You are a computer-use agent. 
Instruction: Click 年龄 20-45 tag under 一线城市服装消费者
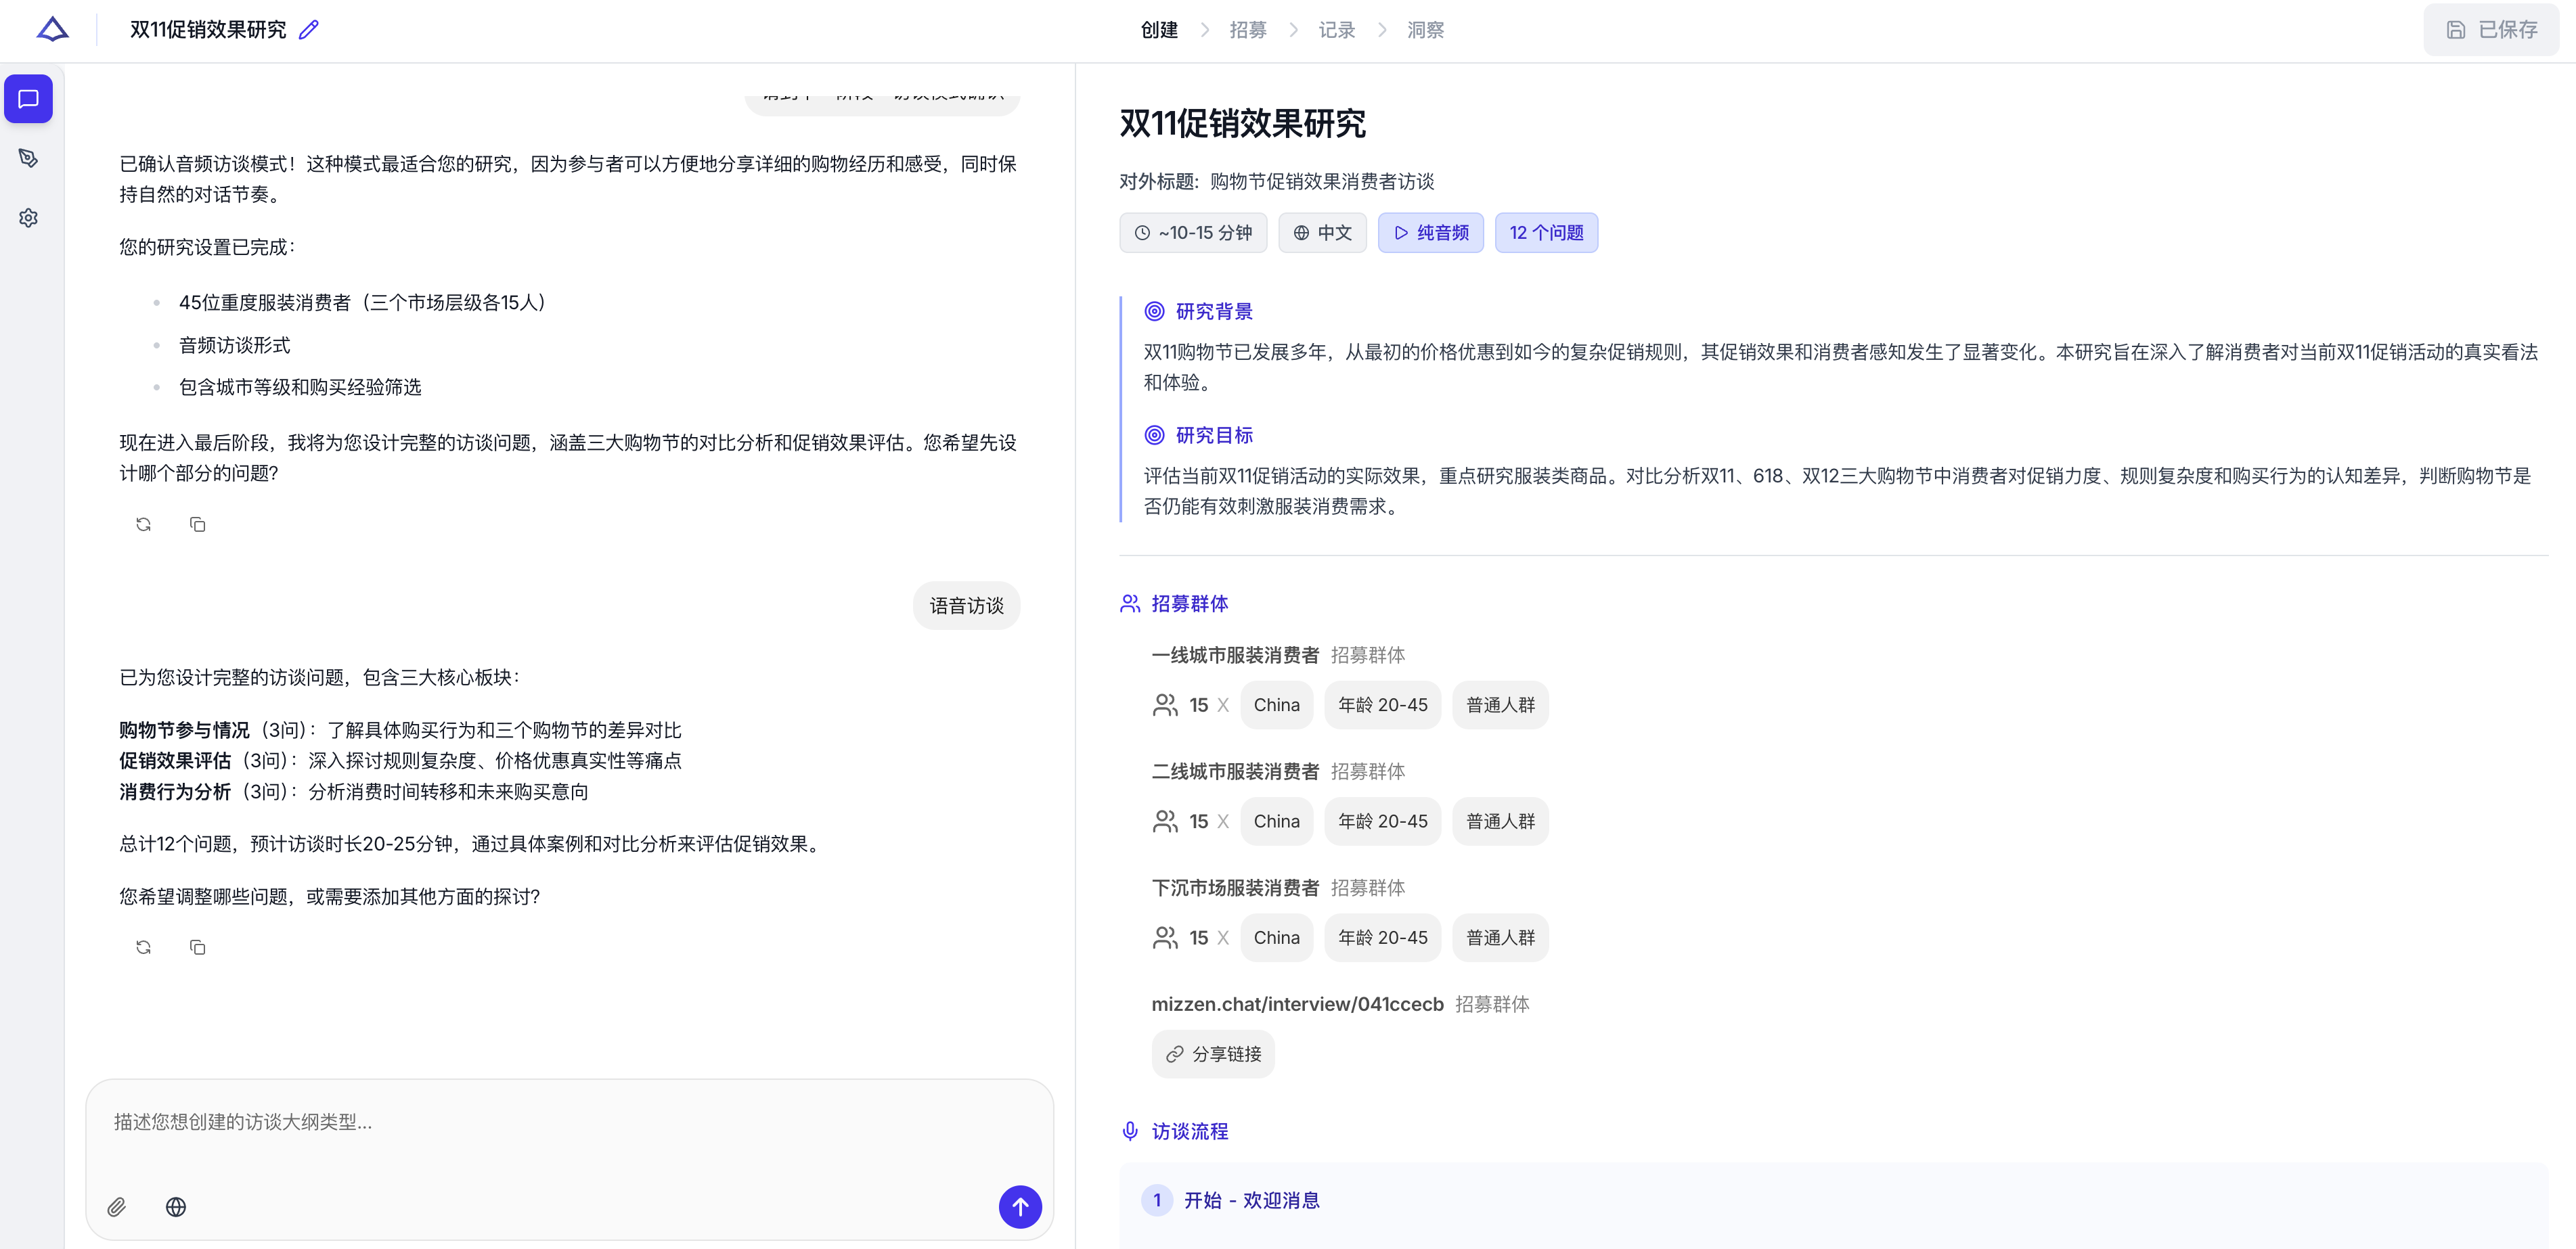click(1382, 705)
